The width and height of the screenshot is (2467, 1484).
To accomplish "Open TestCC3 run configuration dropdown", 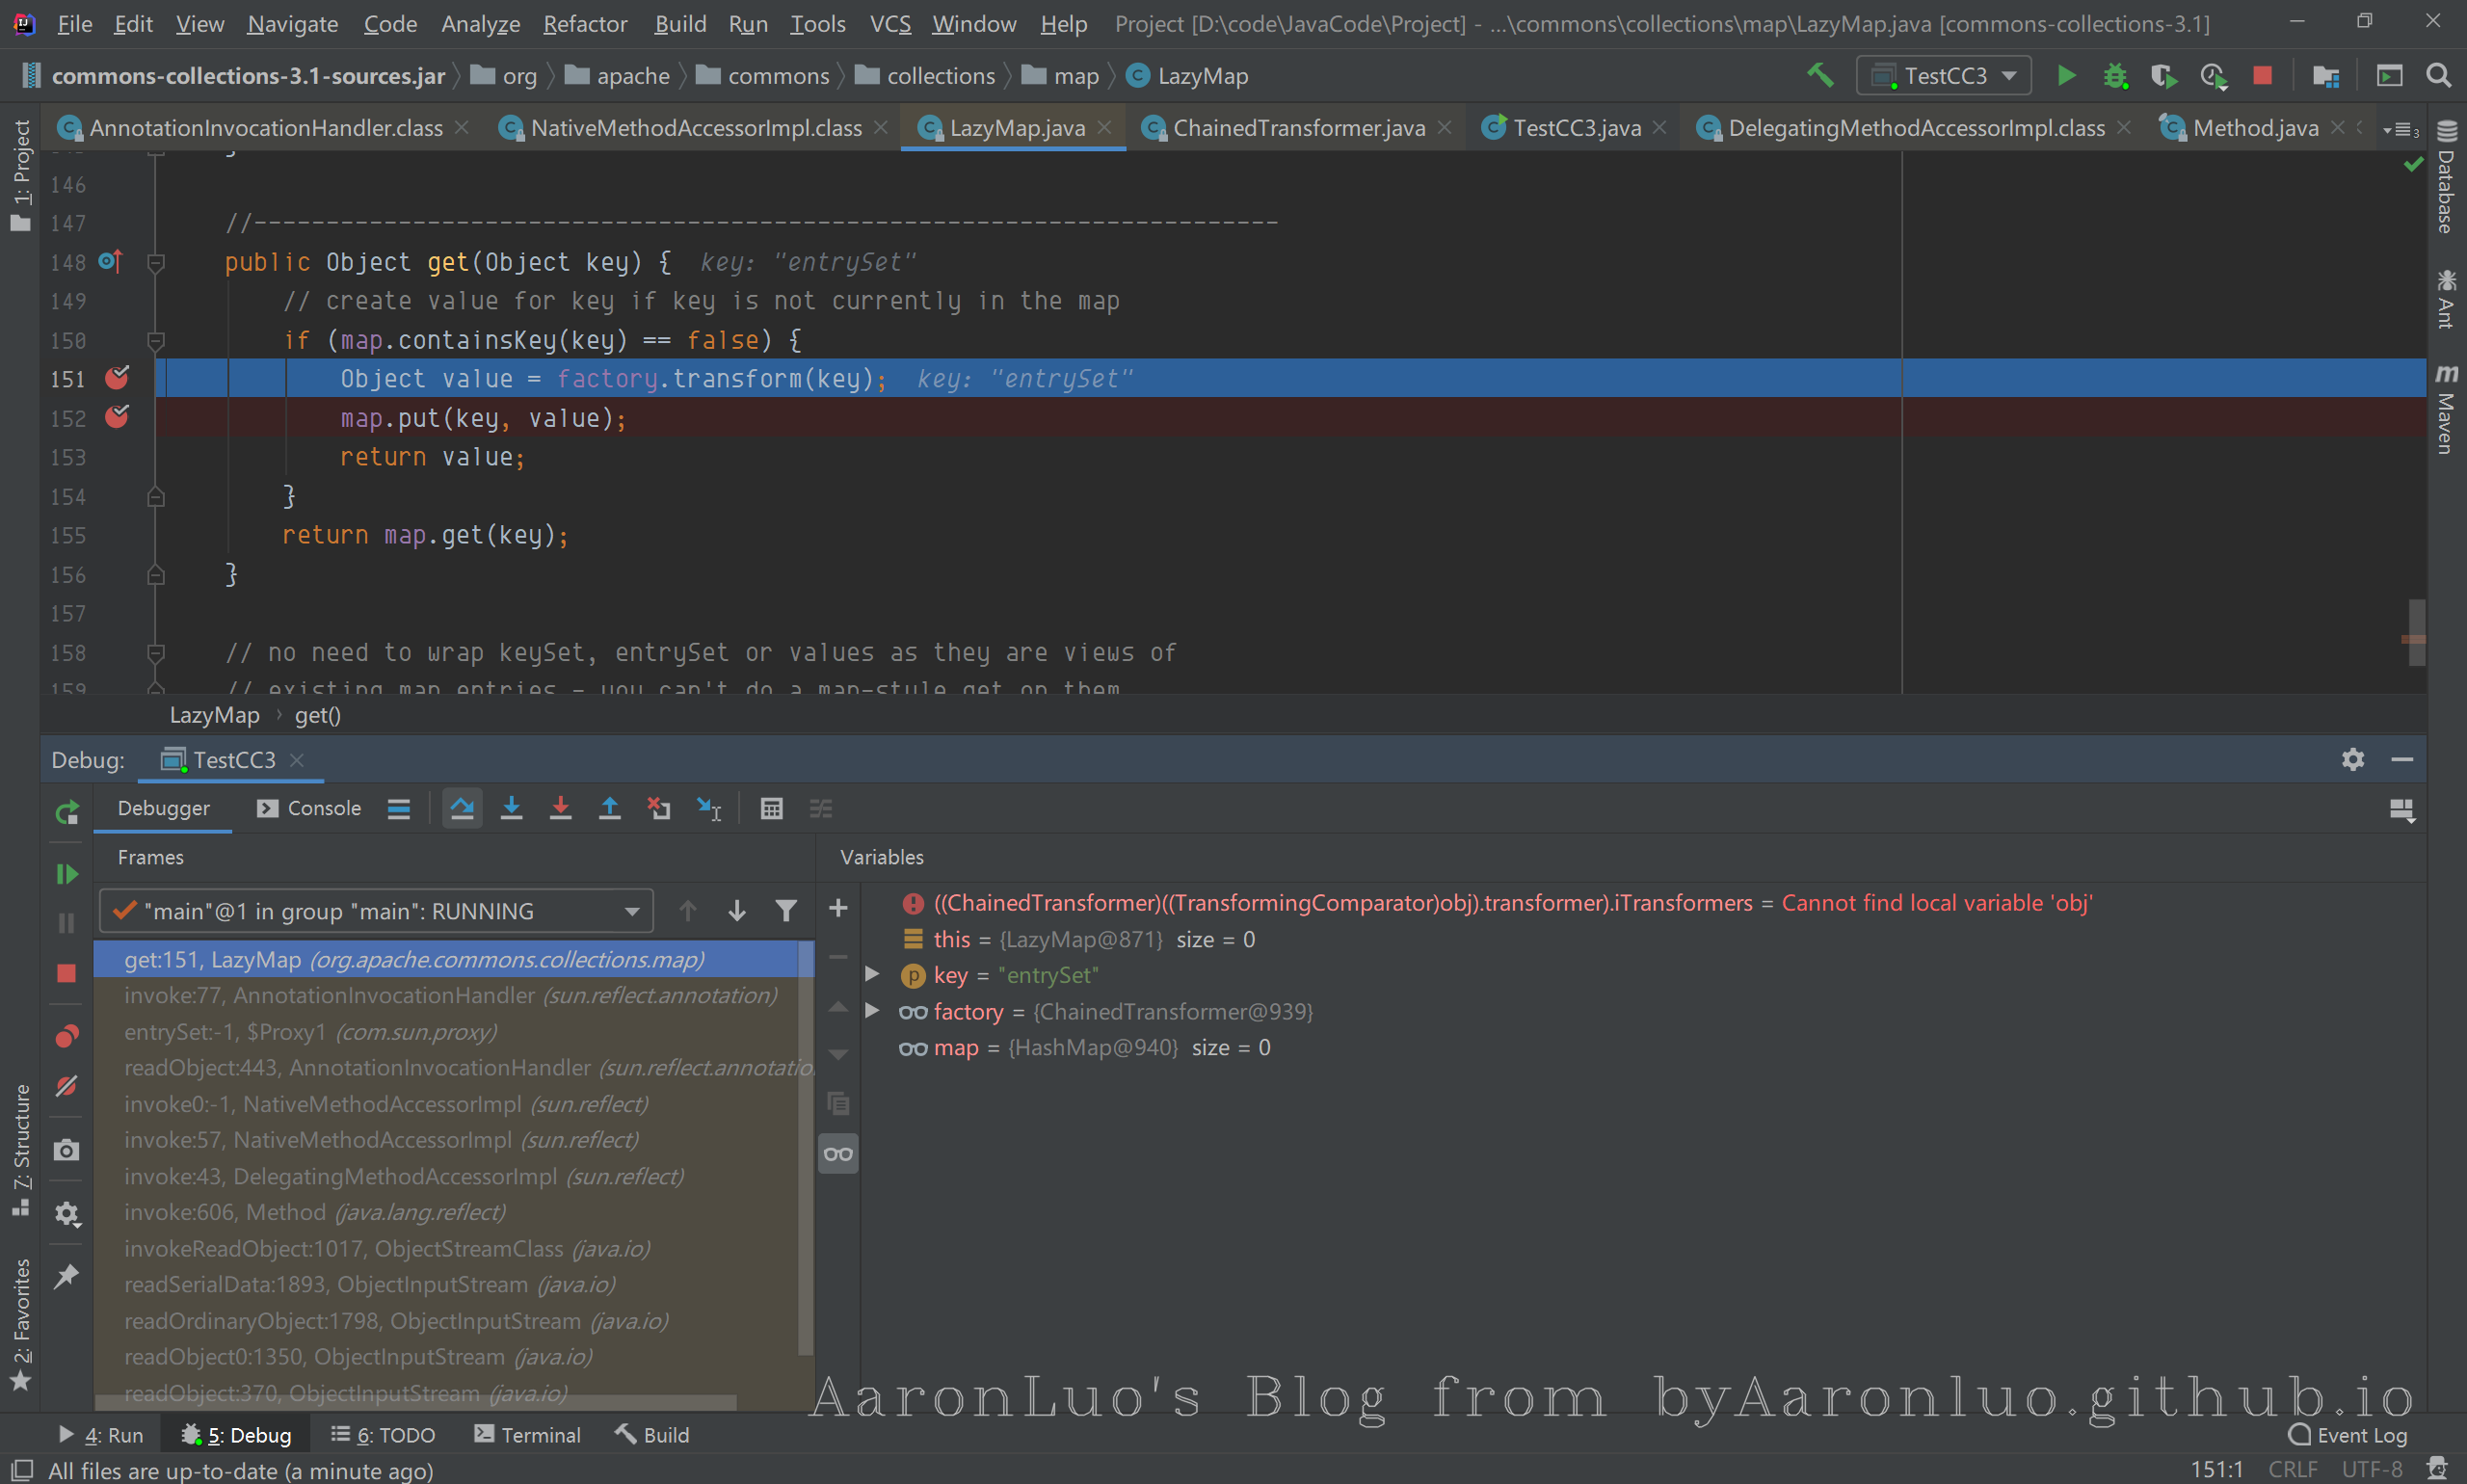I will pos(1943,76).
